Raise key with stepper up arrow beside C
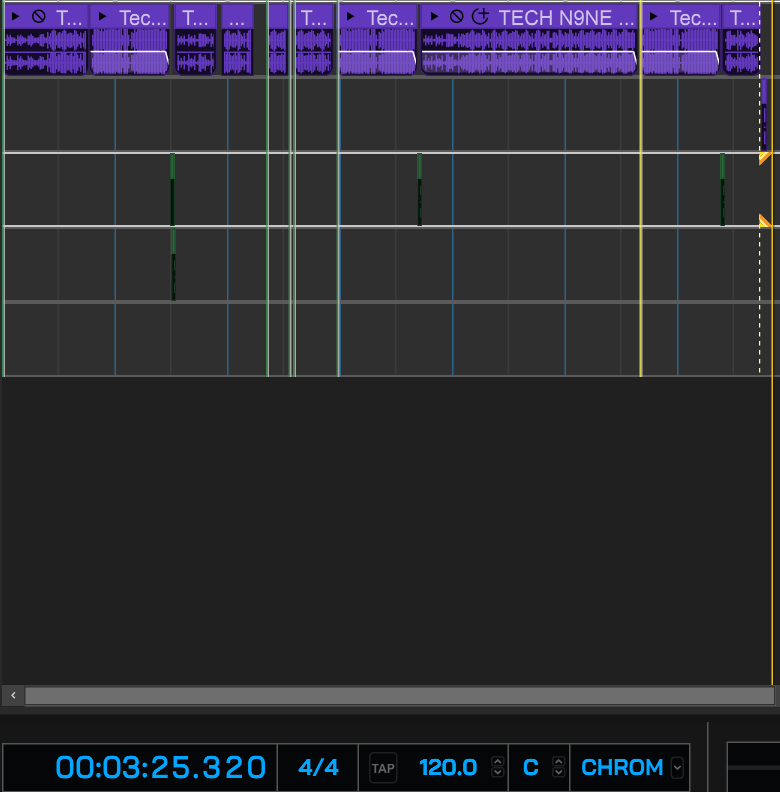780x792 pixels. click(558, 762)
